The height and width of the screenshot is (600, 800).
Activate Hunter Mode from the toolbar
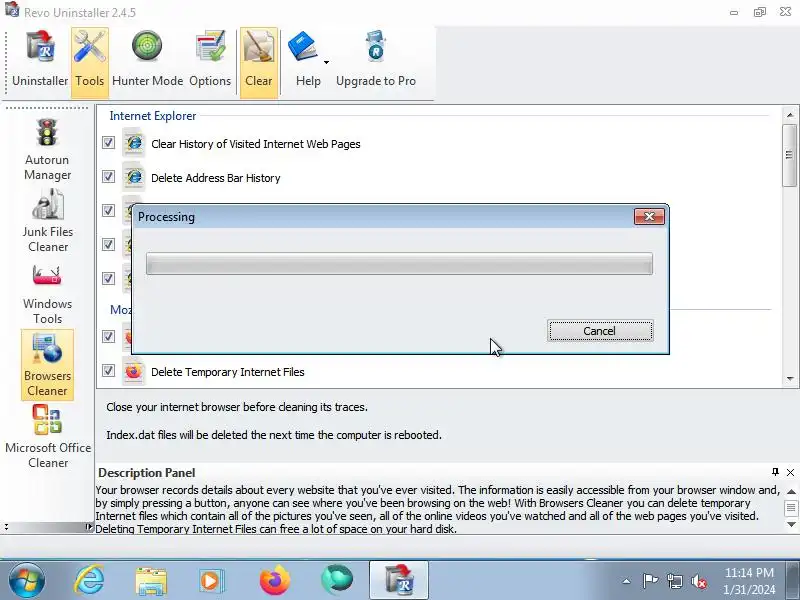147,62
